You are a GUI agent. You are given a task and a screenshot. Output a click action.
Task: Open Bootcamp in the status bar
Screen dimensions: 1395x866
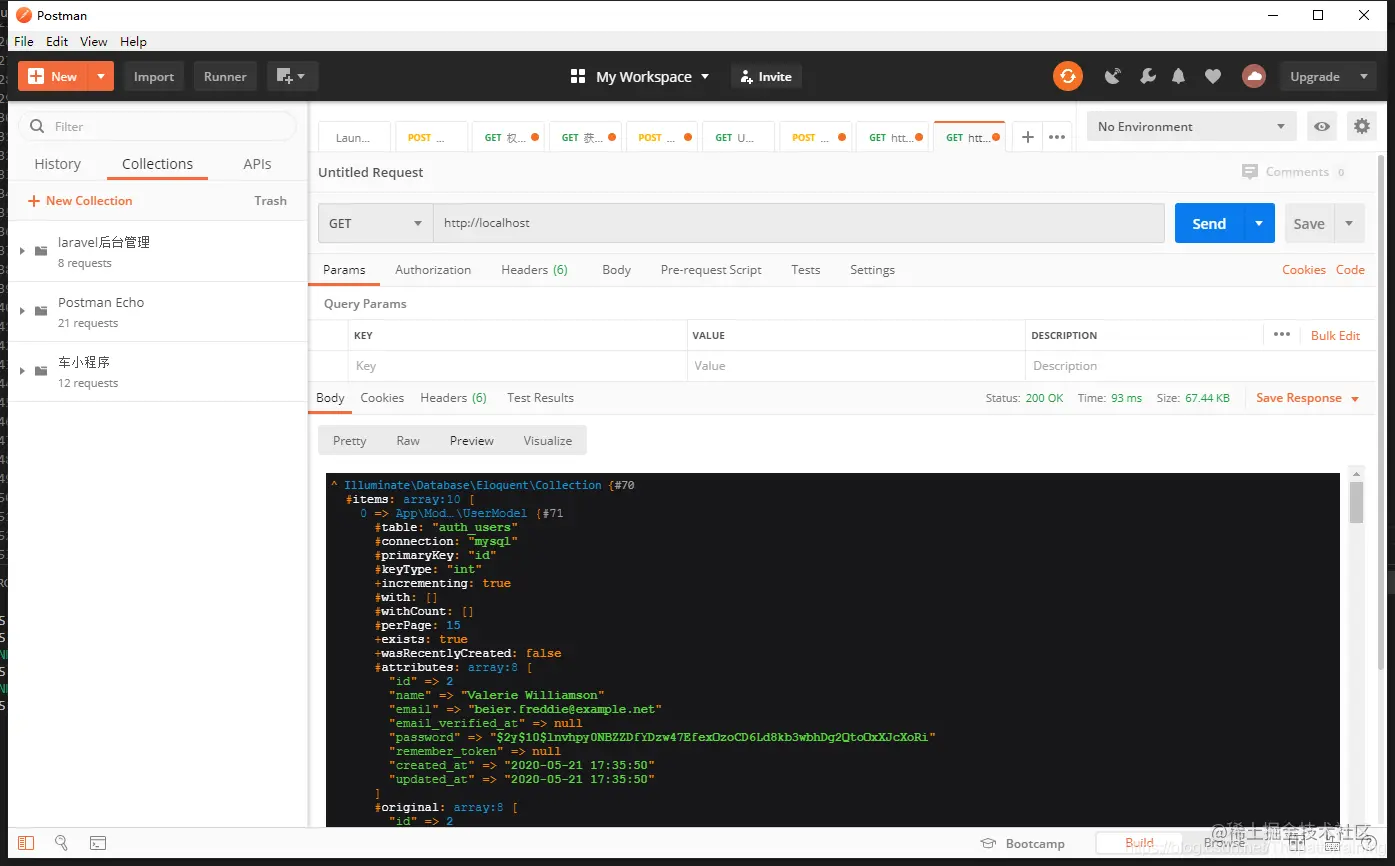pos(1023,843)
